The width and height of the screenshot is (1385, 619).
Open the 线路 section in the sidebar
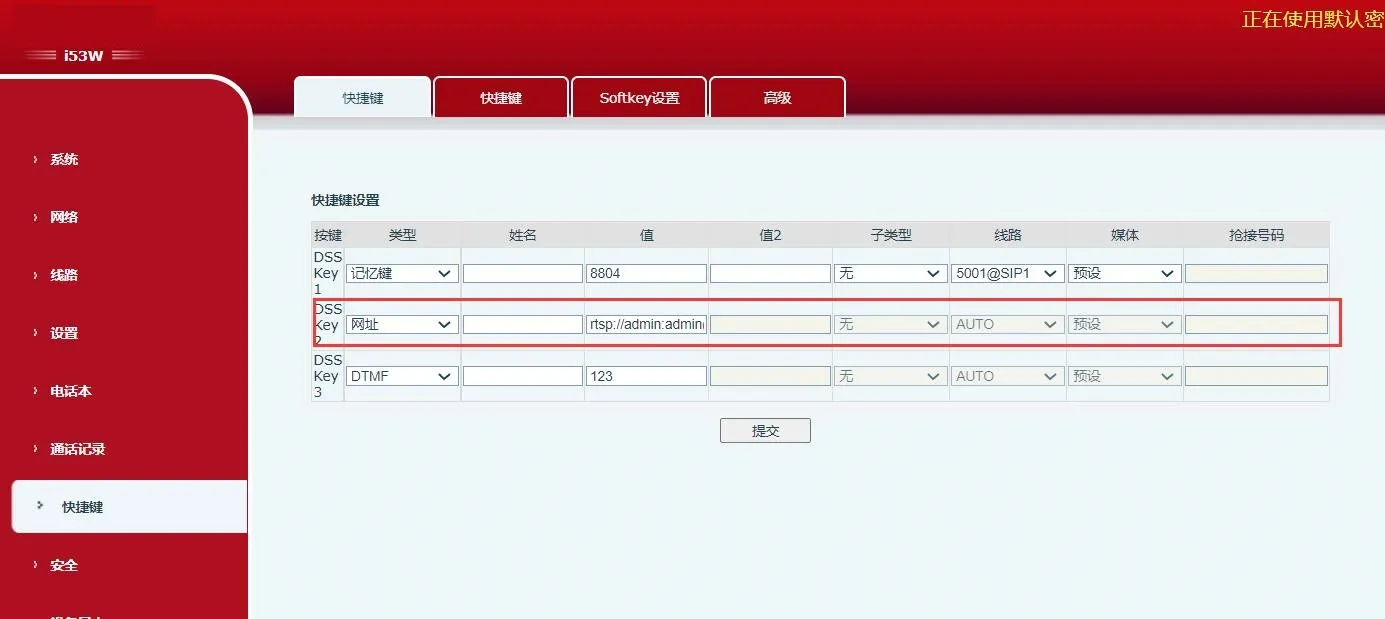click(62, 274)
